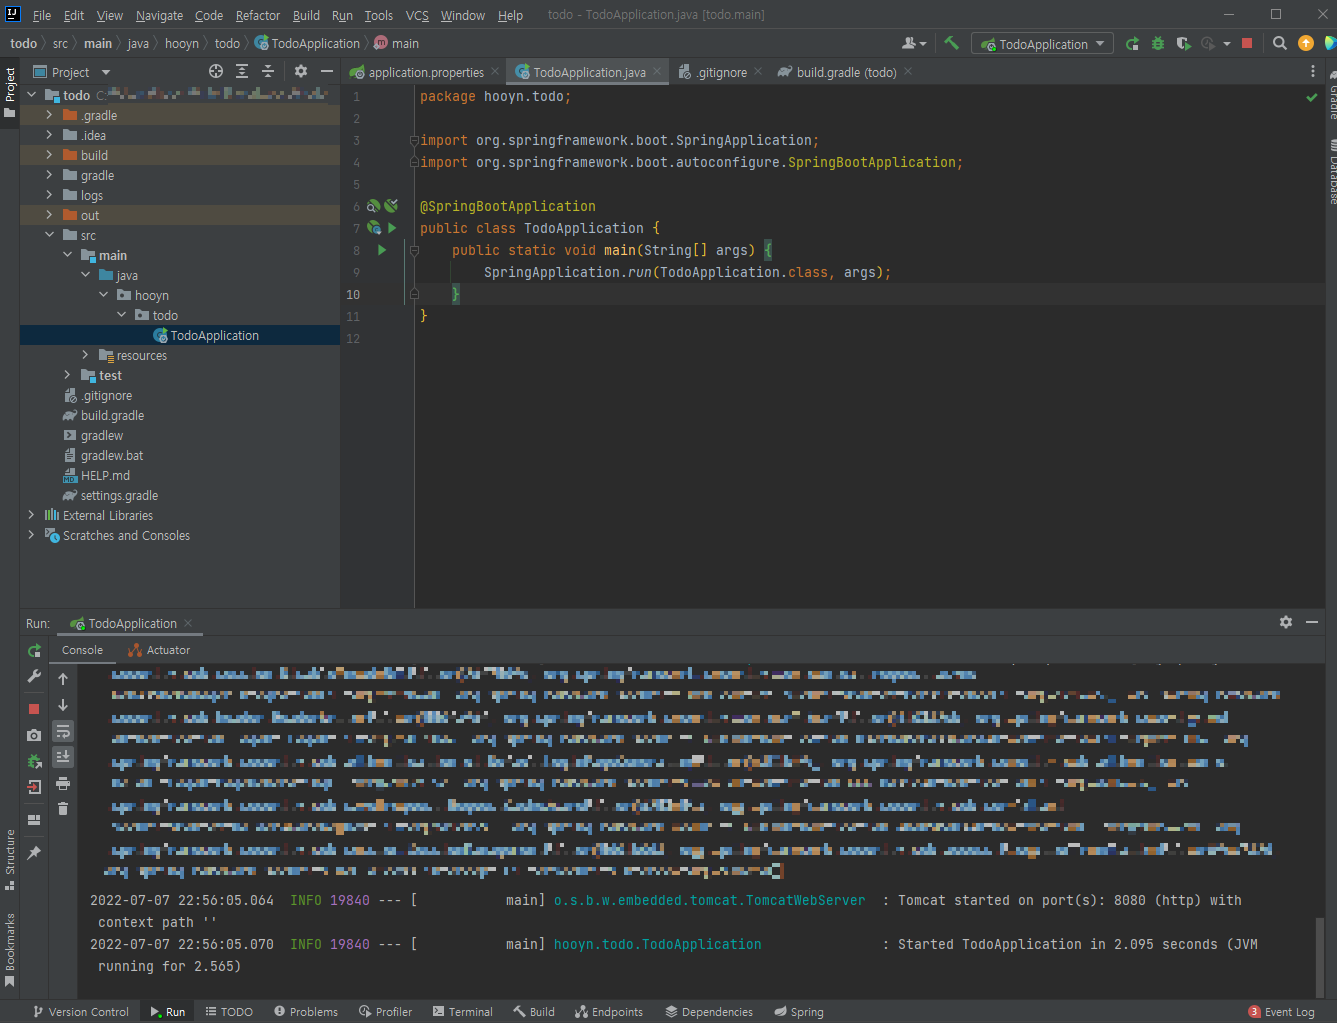Expand External Libraries node

(31, 515)
